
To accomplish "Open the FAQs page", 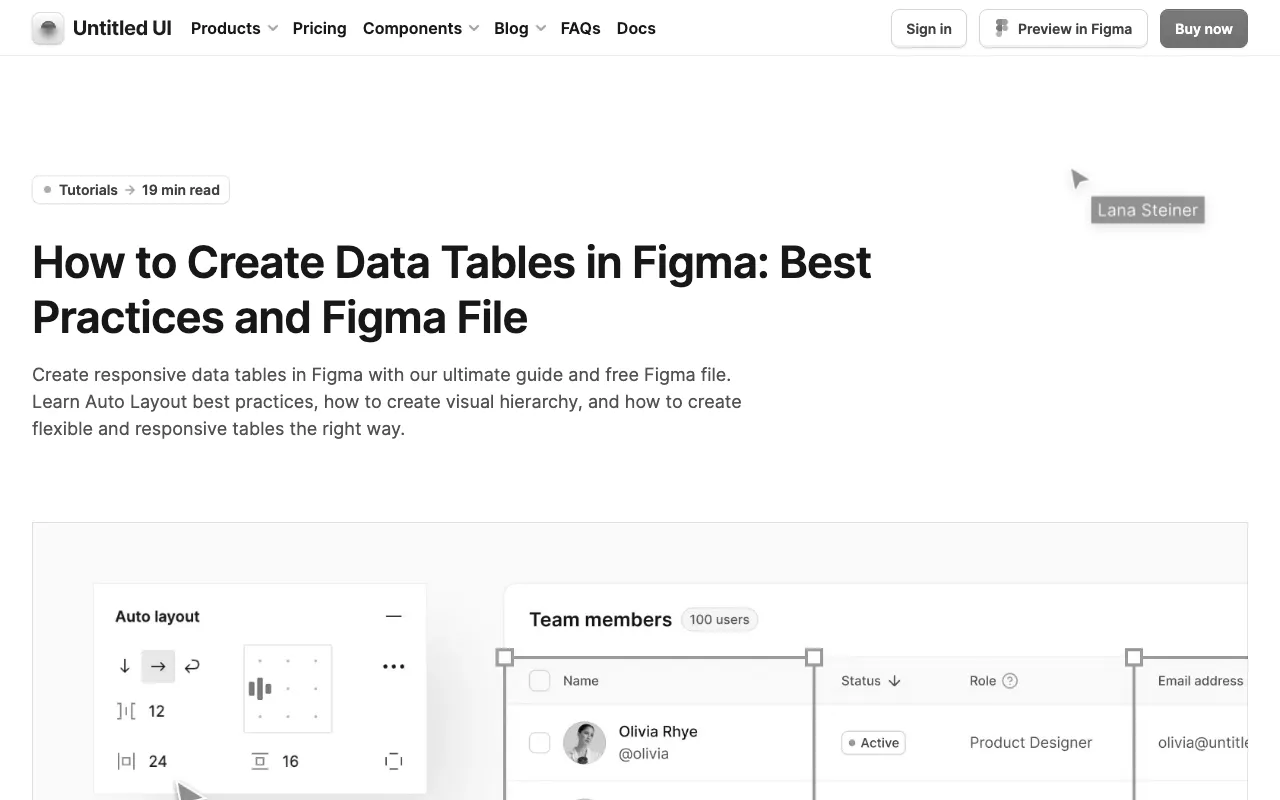I will click(x=580, y=28).
